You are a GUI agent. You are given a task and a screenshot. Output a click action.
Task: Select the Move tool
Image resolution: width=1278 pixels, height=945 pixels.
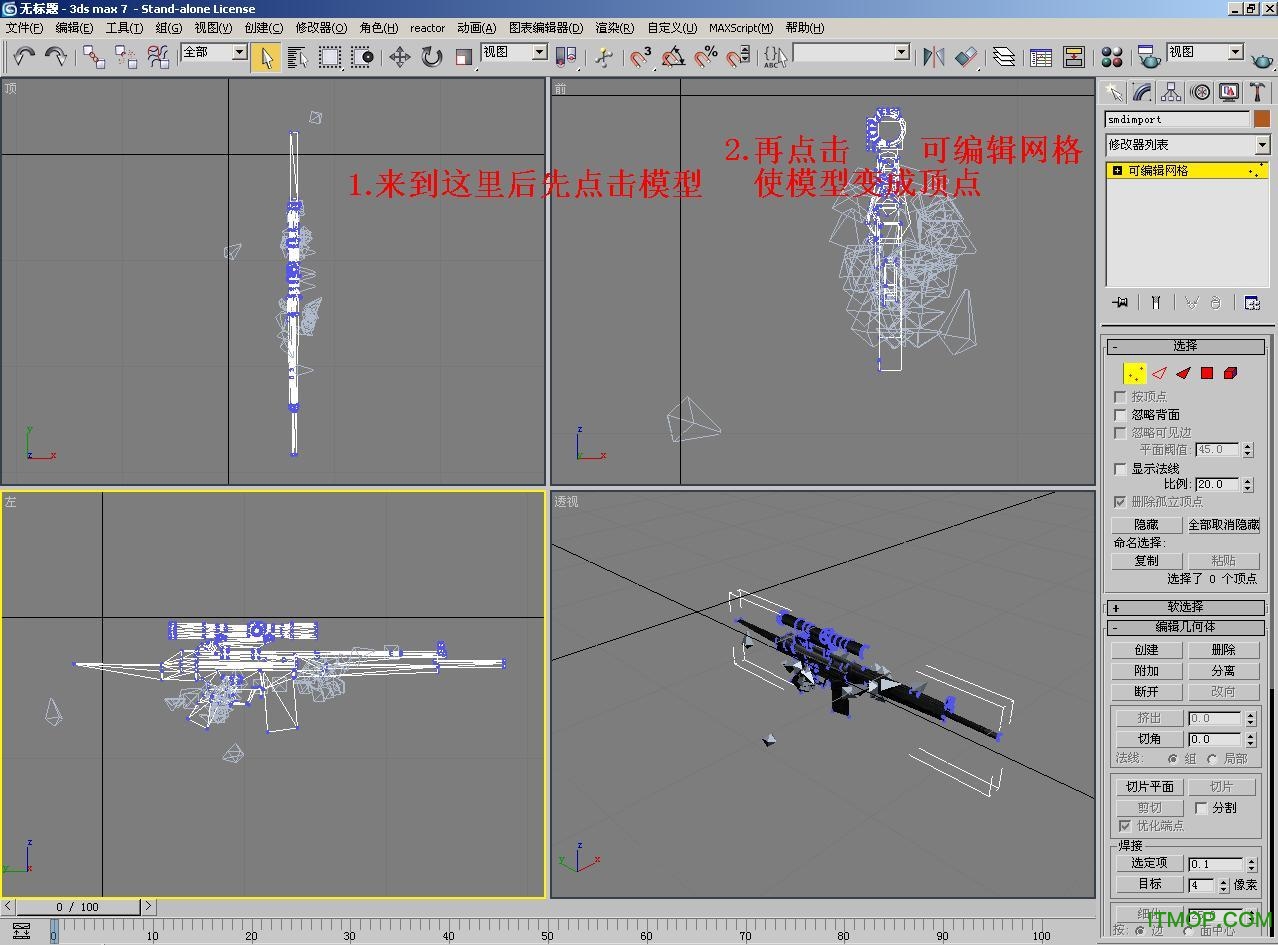(x=400, y=57)
